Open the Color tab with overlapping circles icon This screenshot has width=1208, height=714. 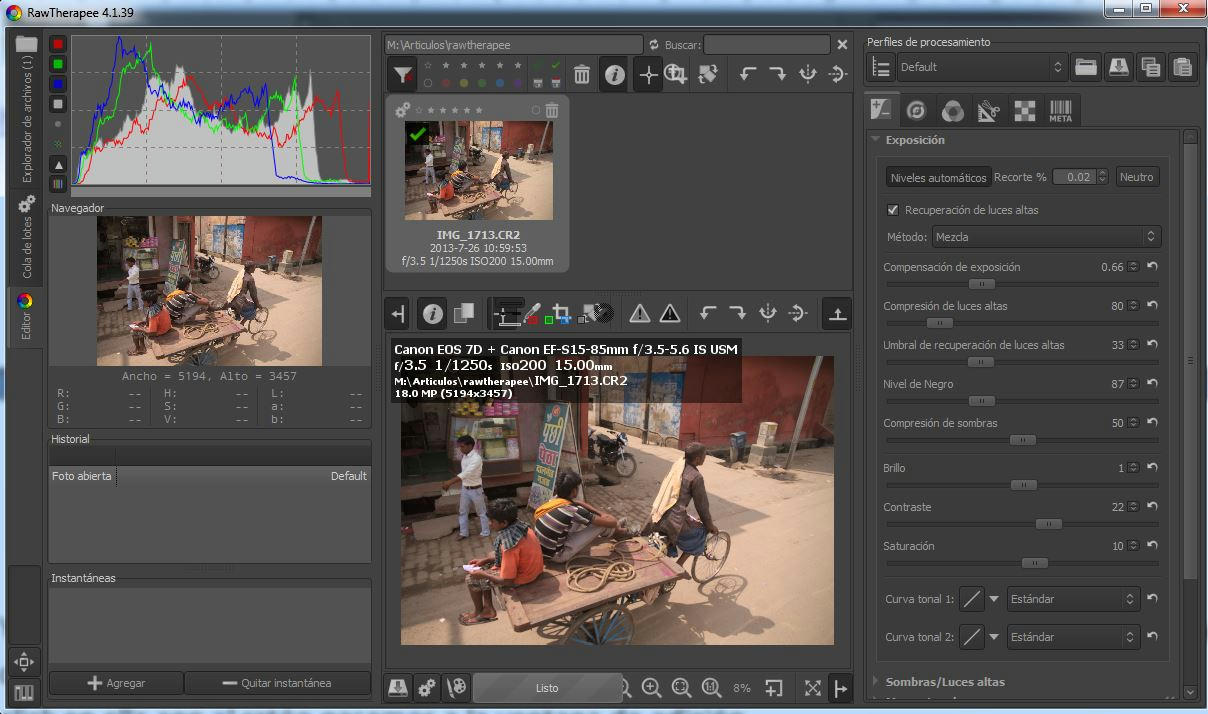(x=953, y=110)
